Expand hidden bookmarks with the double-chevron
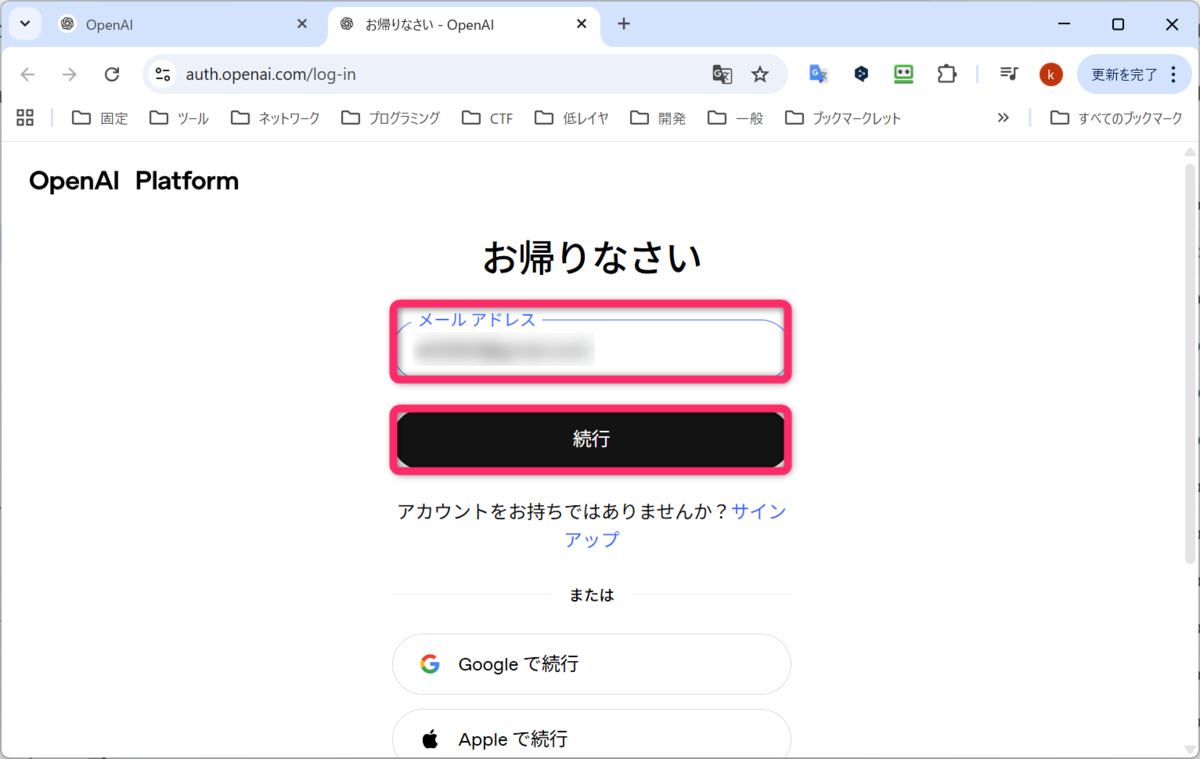This screenshot has width=1200, height=759. click(1003, 117)
